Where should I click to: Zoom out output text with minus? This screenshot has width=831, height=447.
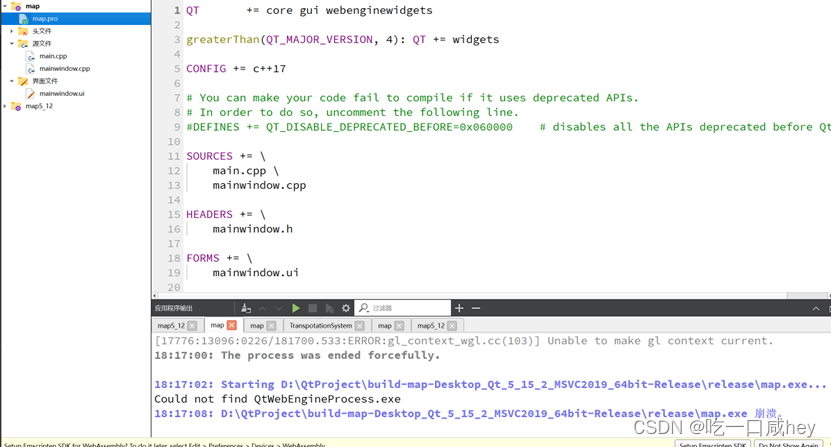click(x=476, y=308)
